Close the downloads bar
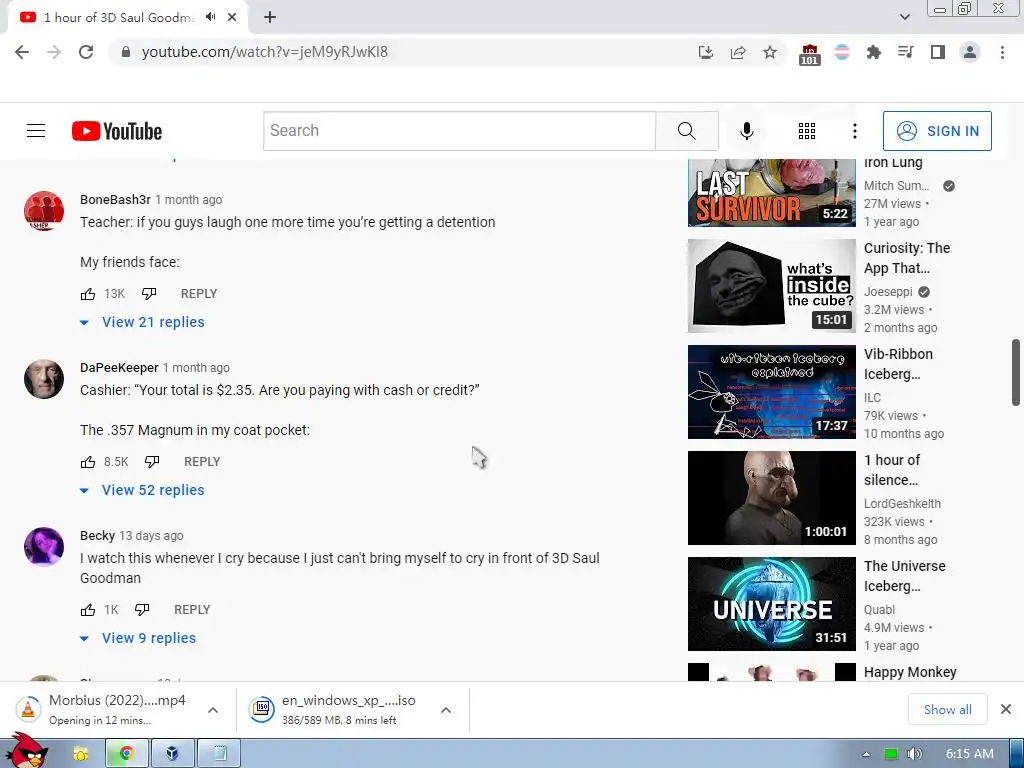This screenshot has height=768, width=1024. click(1006, 709)
